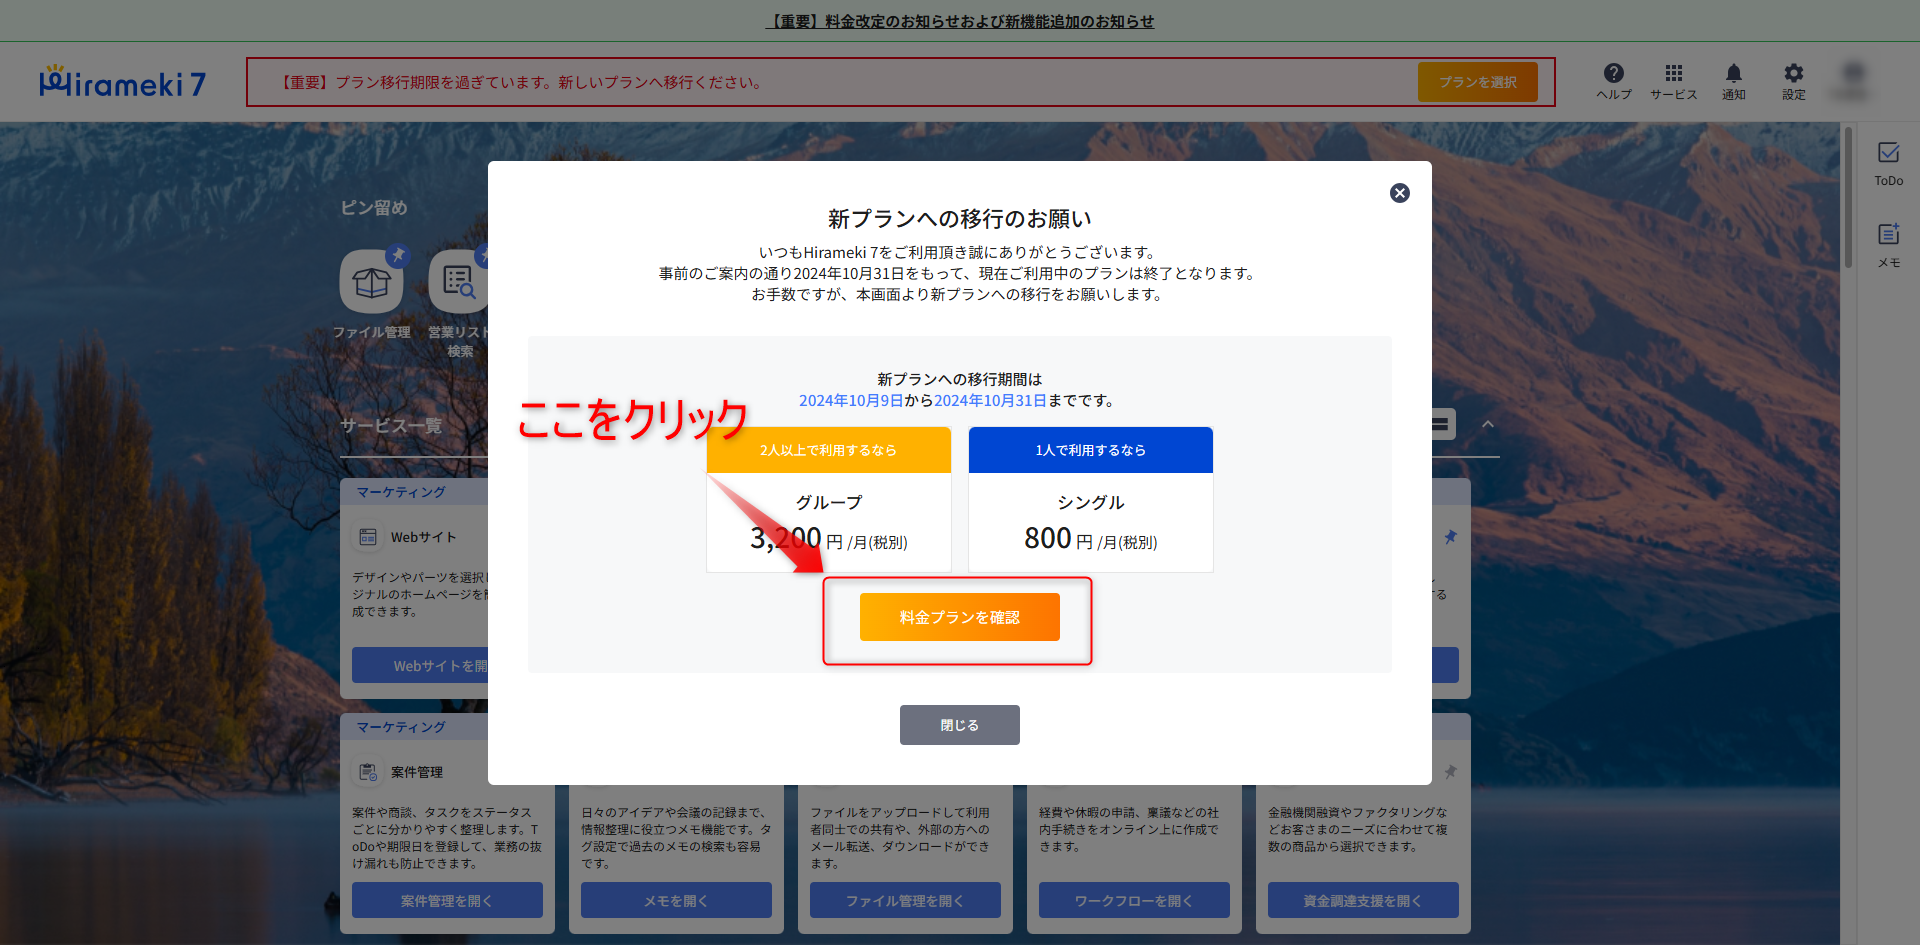Click the 資金調達支援を開く button
This screenshot has width=1920, height=945.
(1362, 900)
